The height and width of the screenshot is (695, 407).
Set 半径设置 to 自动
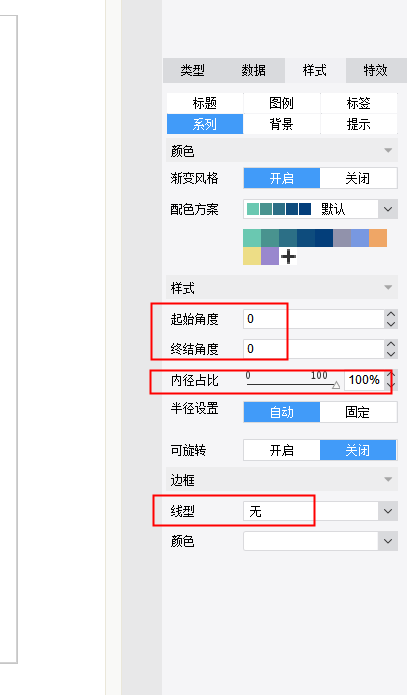282,412
